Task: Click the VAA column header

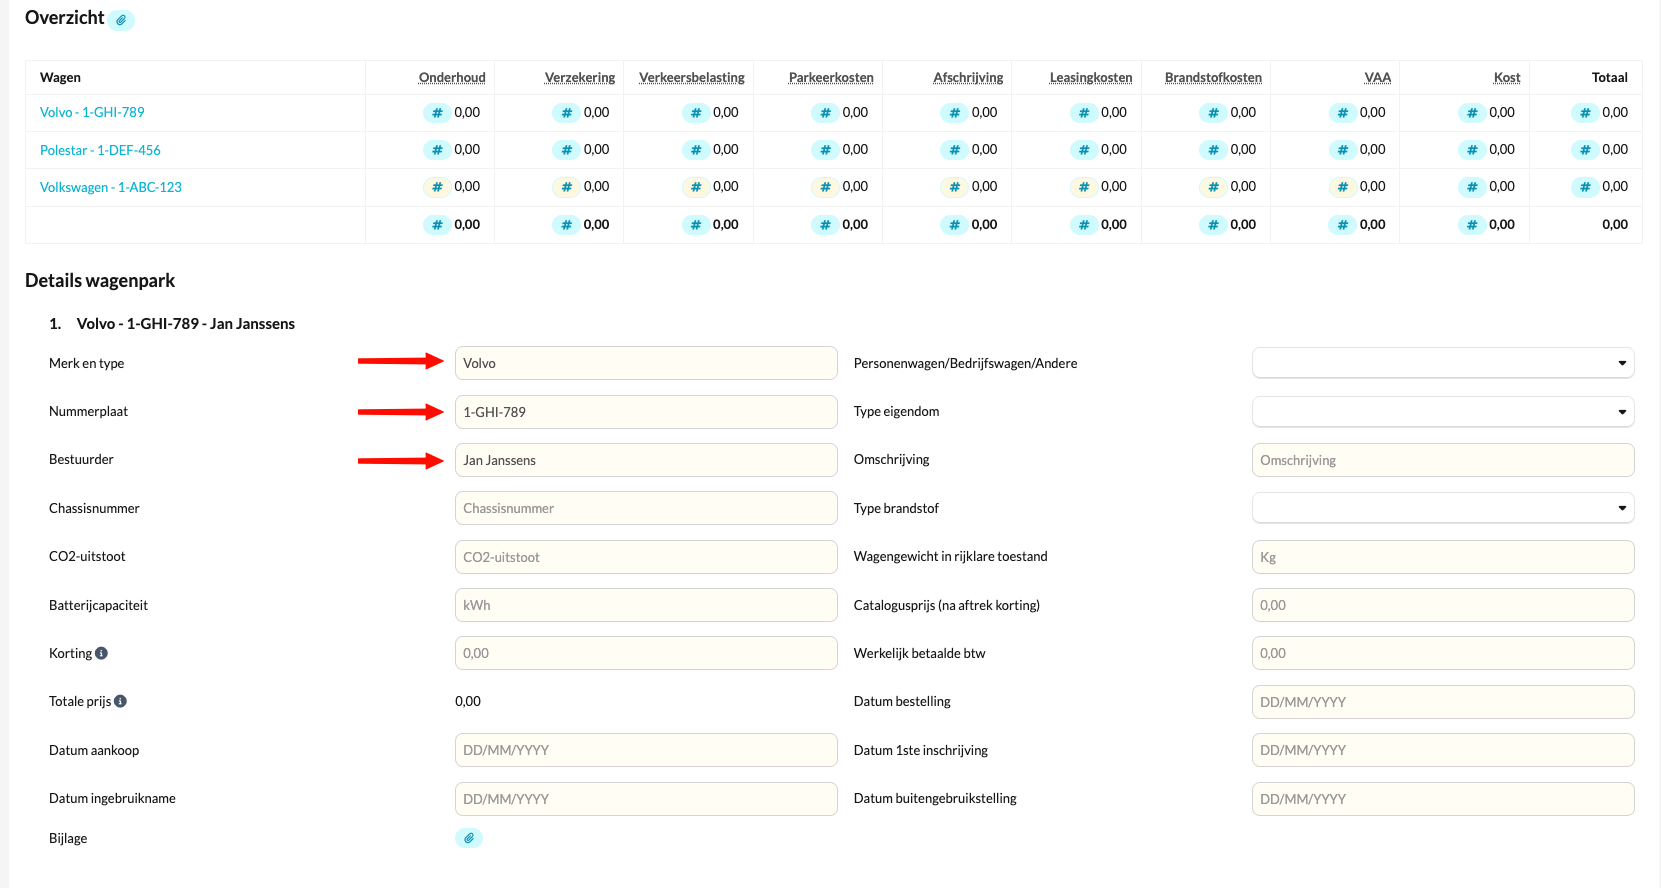Action: pos(1378,77)
